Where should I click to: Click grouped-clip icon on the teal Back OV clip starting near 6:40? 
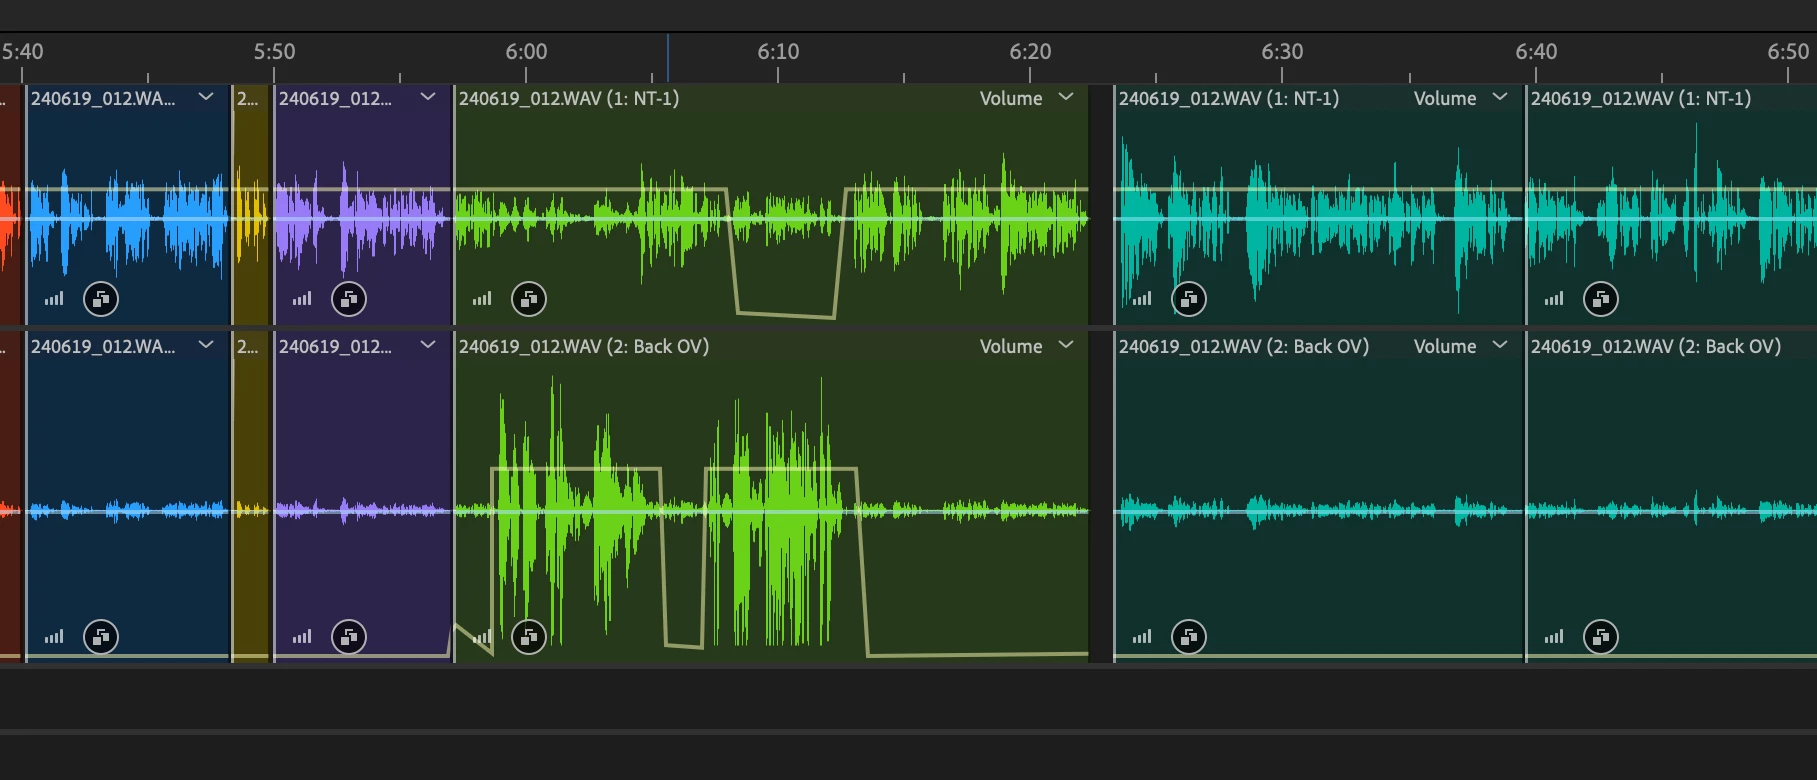coord(1601,637)
